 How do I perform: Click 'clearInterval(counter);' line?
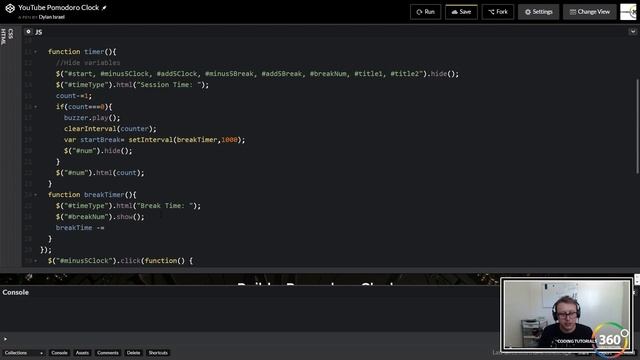[110, 129]
